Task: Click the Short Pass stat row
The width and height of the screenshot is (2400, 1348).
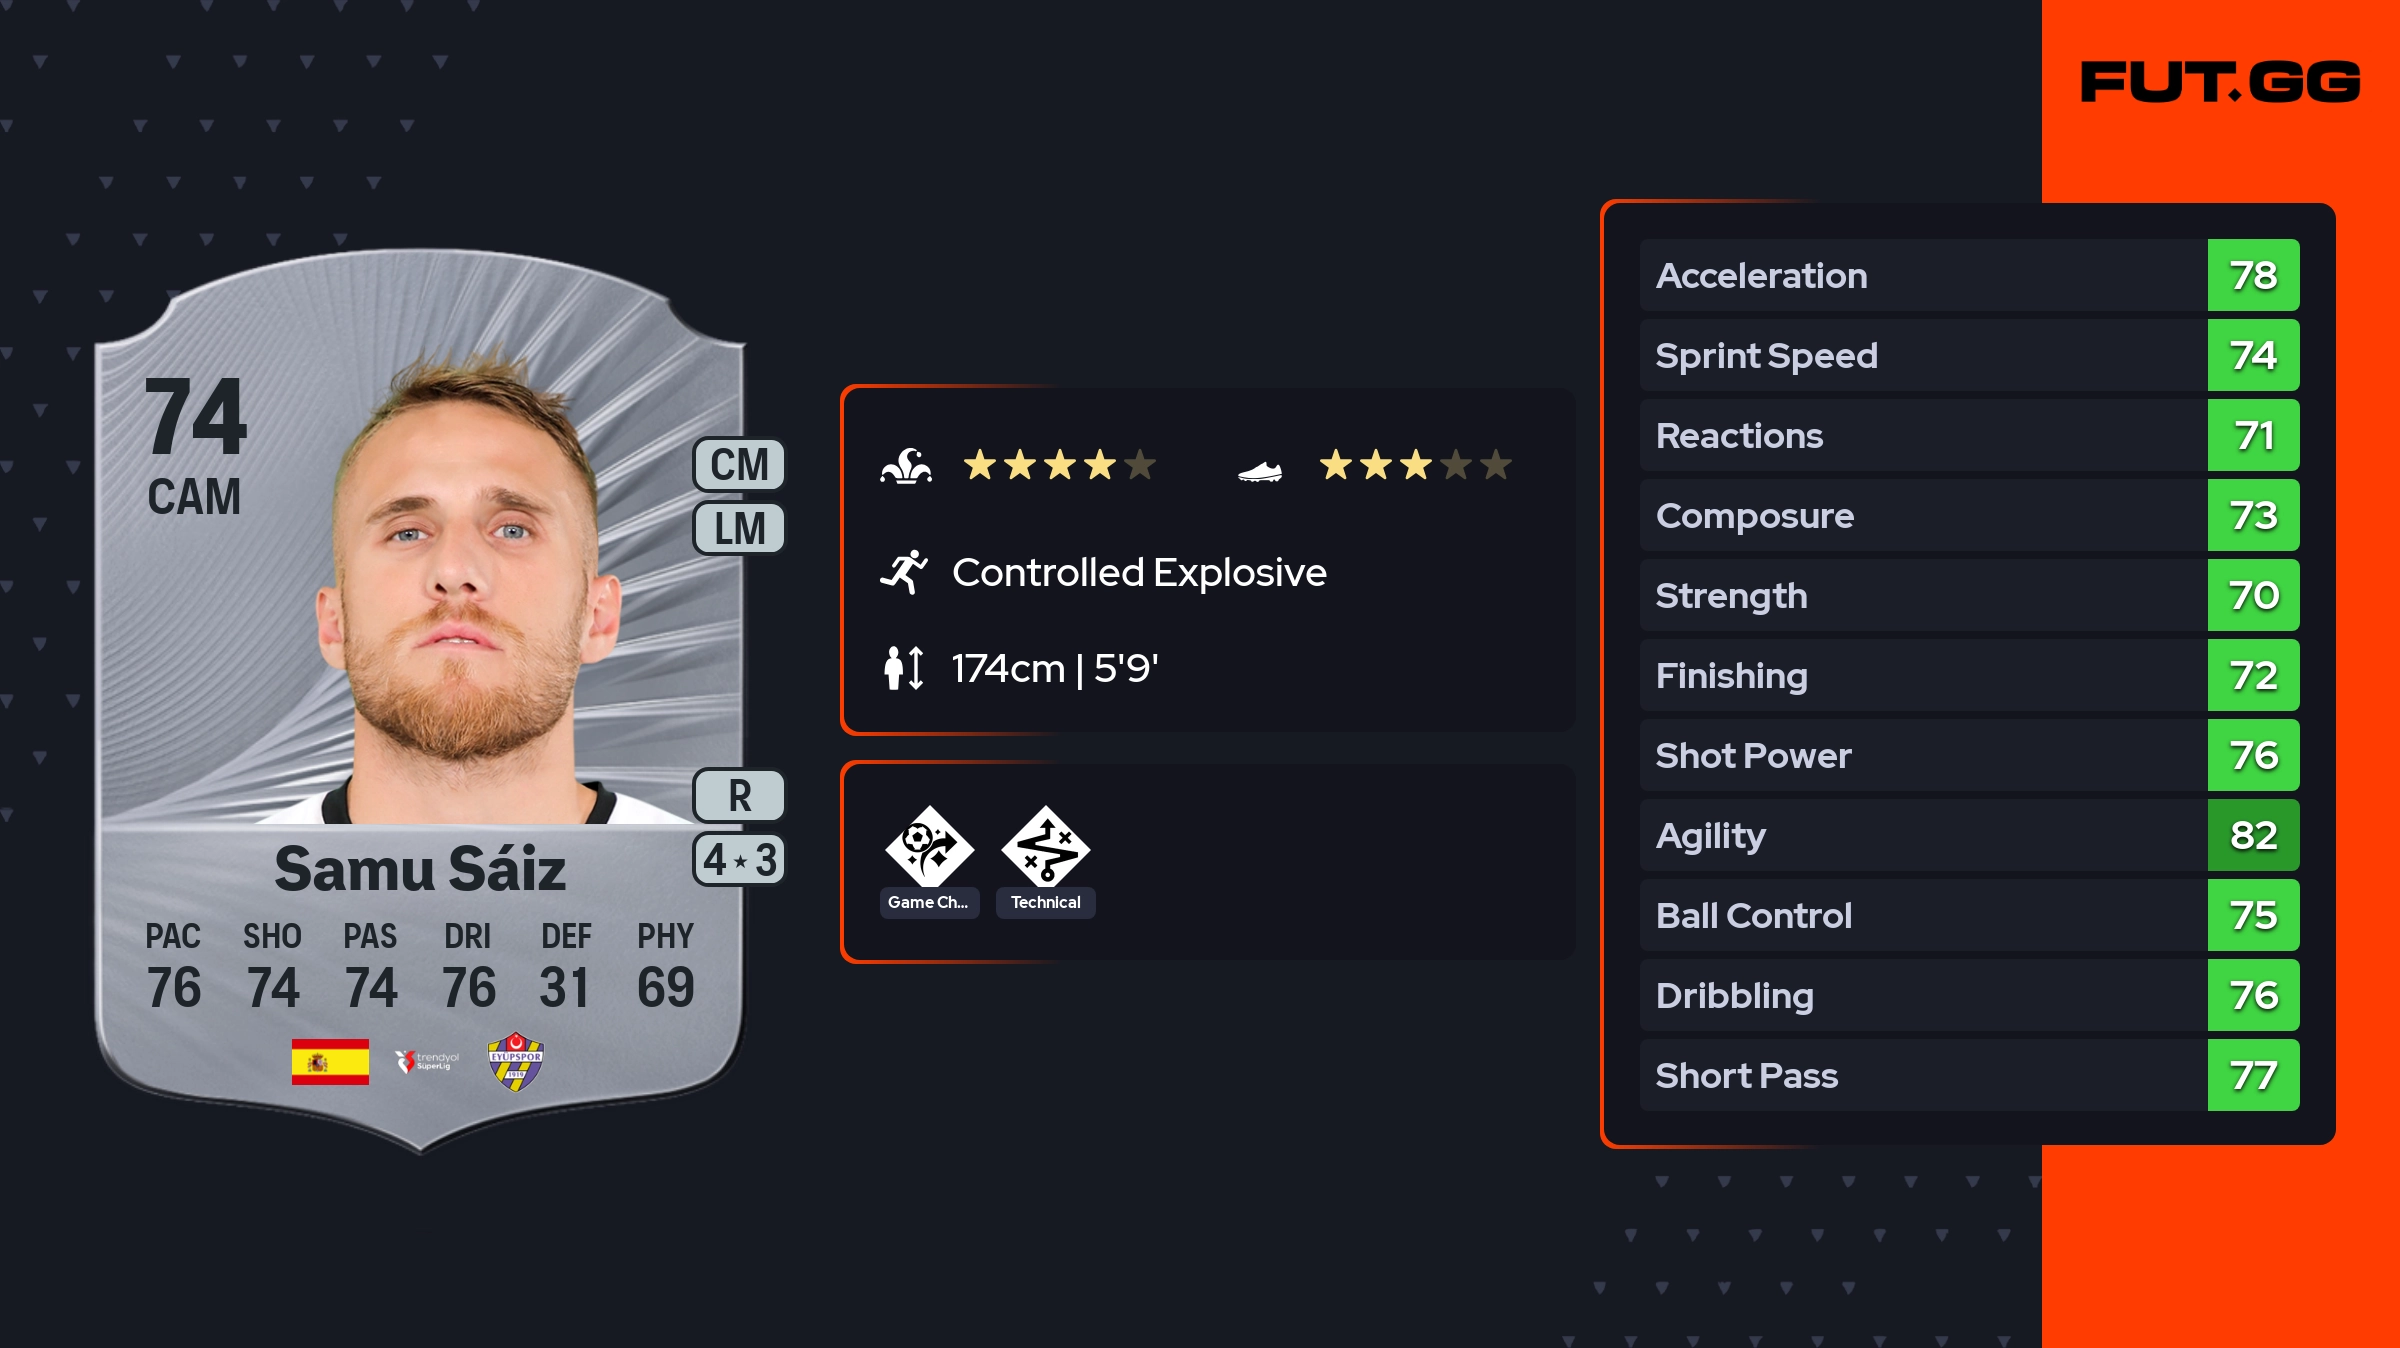Action: [x=1920, y=1075]
